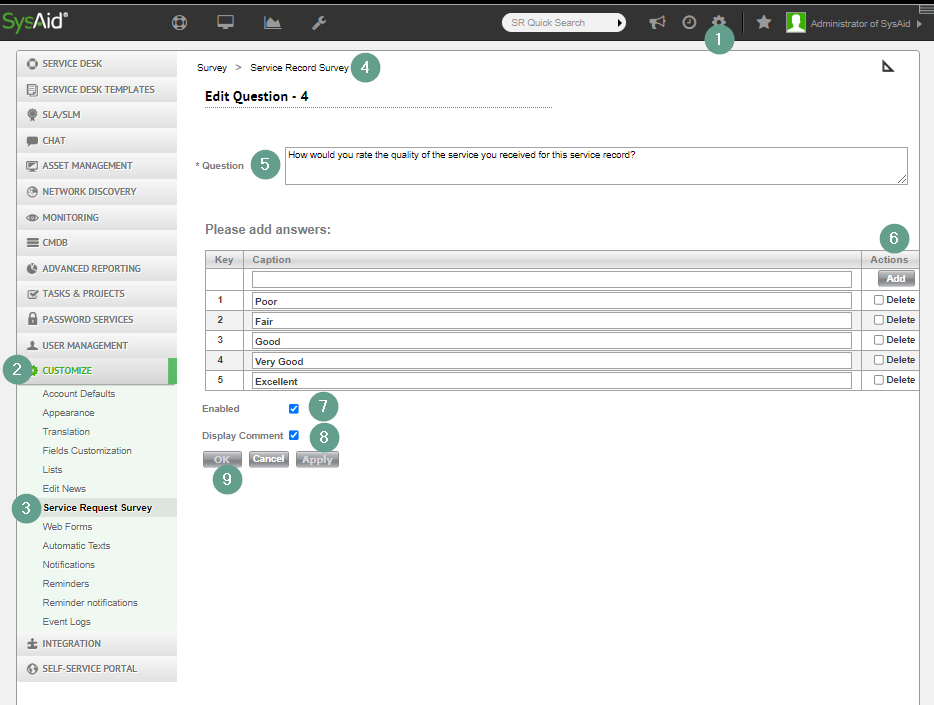Check Delete for the Fair answer
The image size is (934, 705).
(879, 320)
